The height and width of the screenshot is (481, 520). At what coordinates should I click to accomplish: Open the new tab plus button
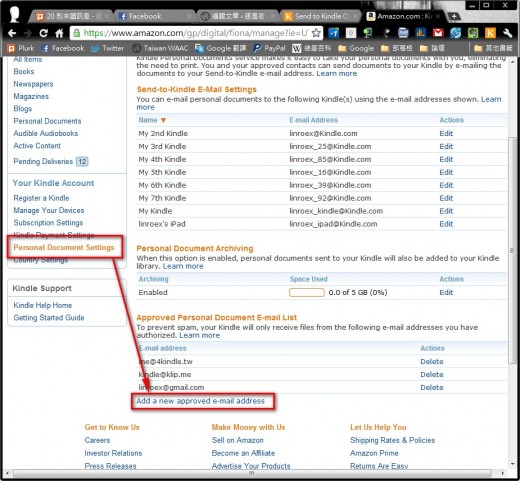pos(454,16)
